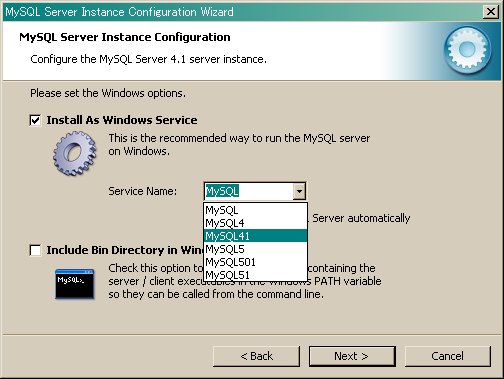Screen dimensions: 504x379
Task: Click the 'MySQL Server Instance Configuration' heading
Action: [x=125, y=37]
